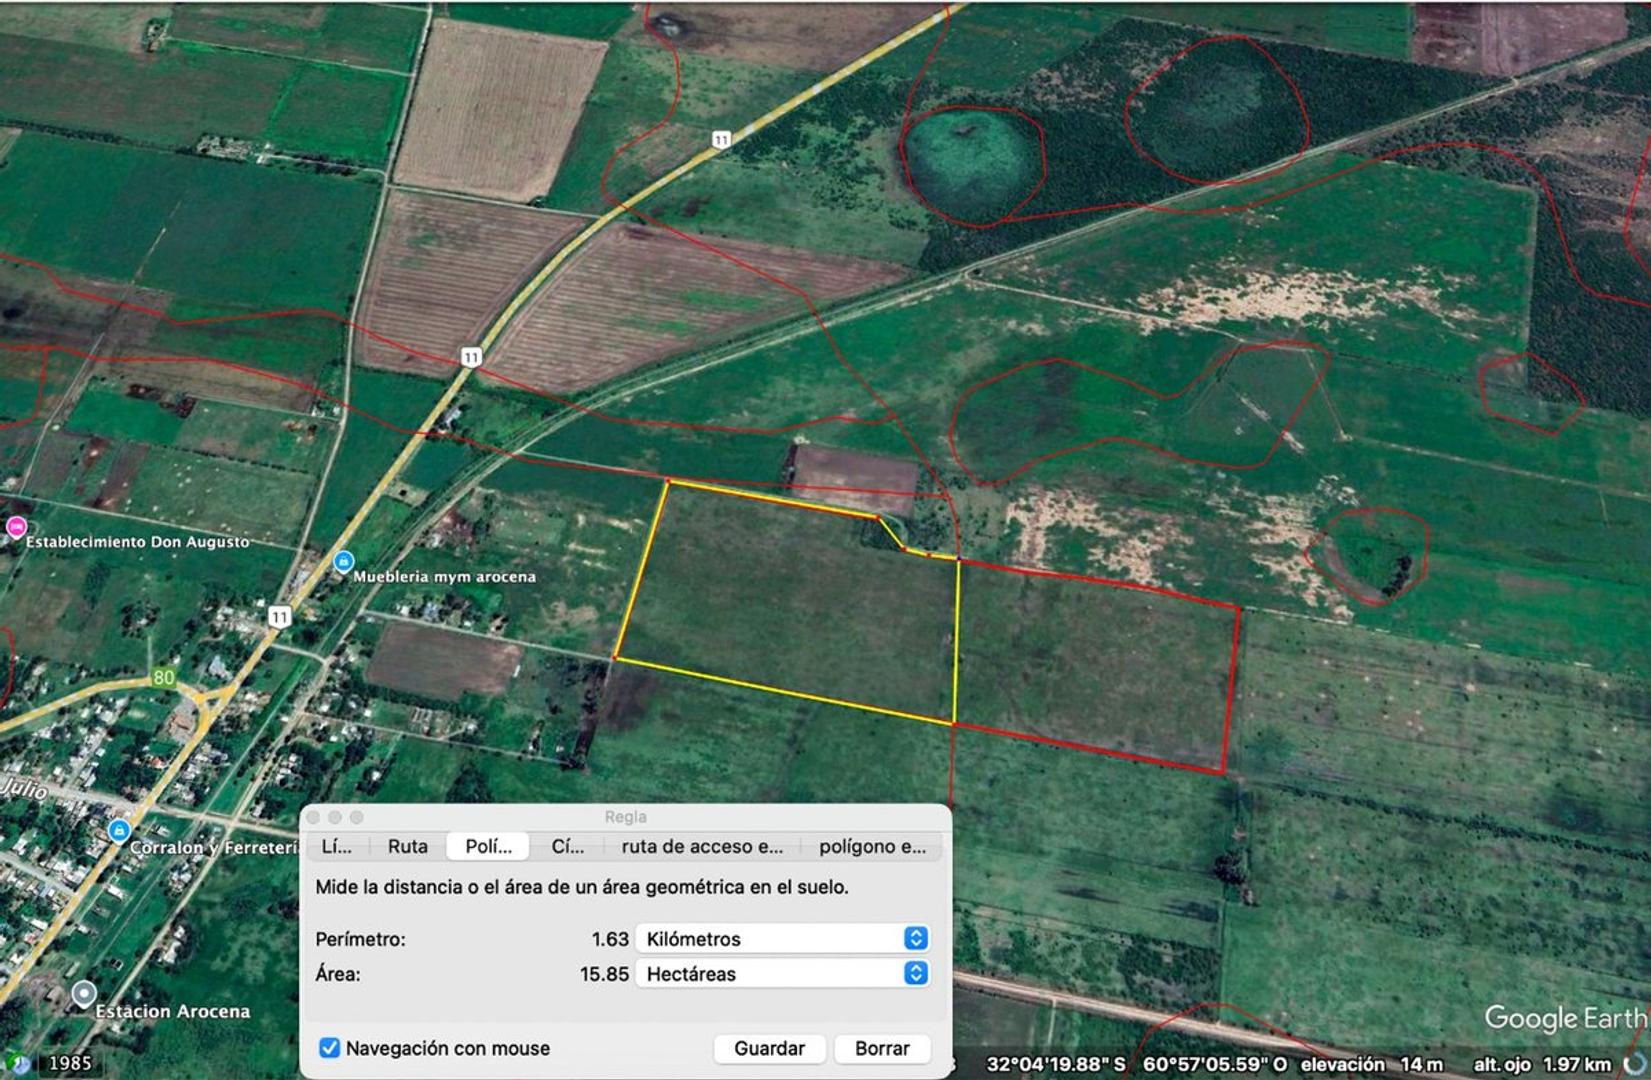Open the 'polígono e...' tab
Screen dimensions: 1651x1080
[x=872, y=846]
